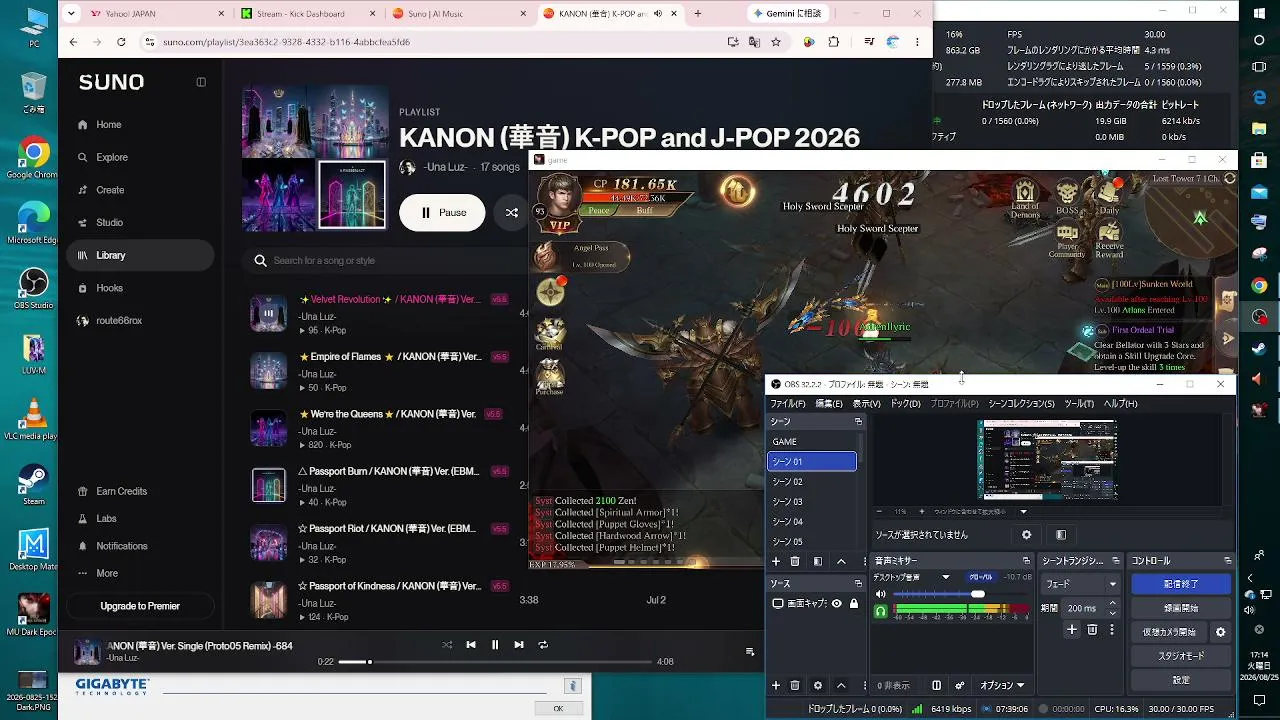This screenshot has height=720, width=1280.
Task: Open the 表示(V) menu in OBS
Action: [x=866, y=404]
